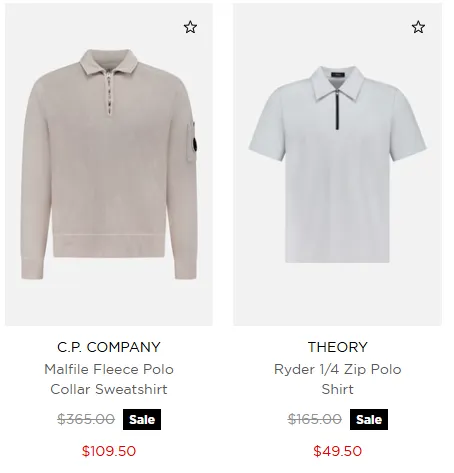
Task: Click the Sale badge beside $365.00
Action: coord(142,419)
